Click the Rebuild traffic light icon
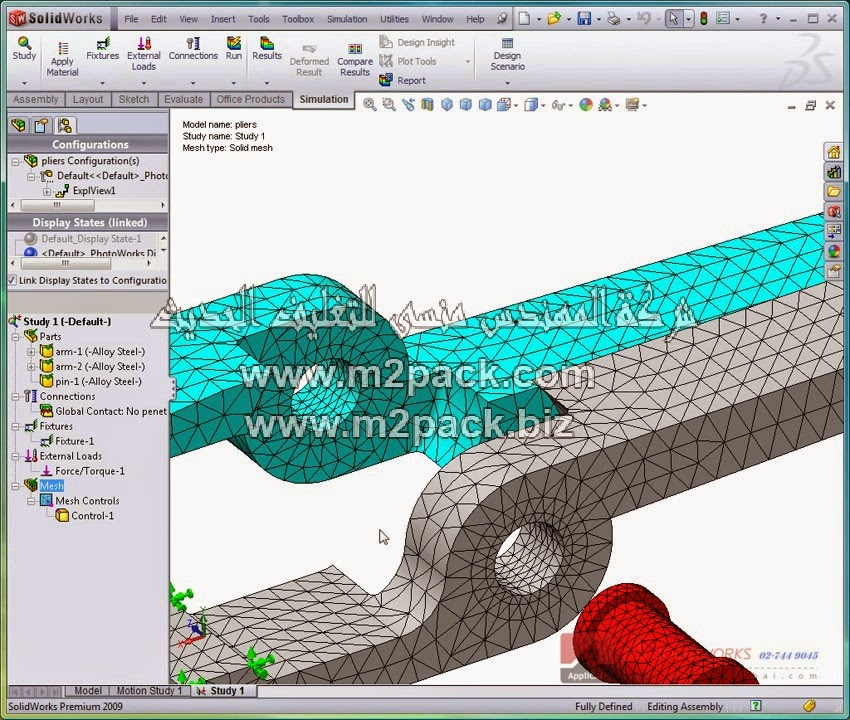This screenshot has height=720, width=850. [x=704, y=19]
